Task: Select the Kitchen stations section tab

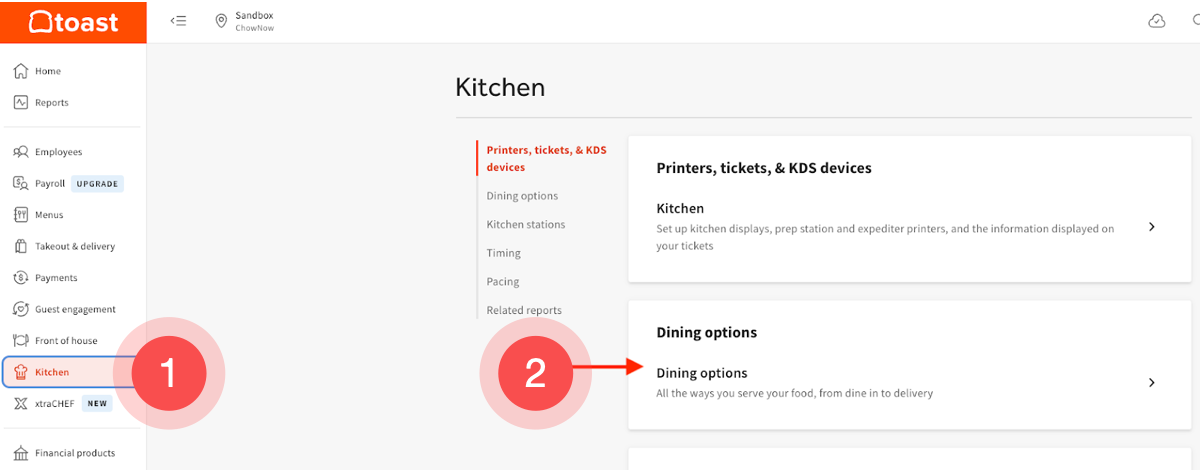Action: 526,224
